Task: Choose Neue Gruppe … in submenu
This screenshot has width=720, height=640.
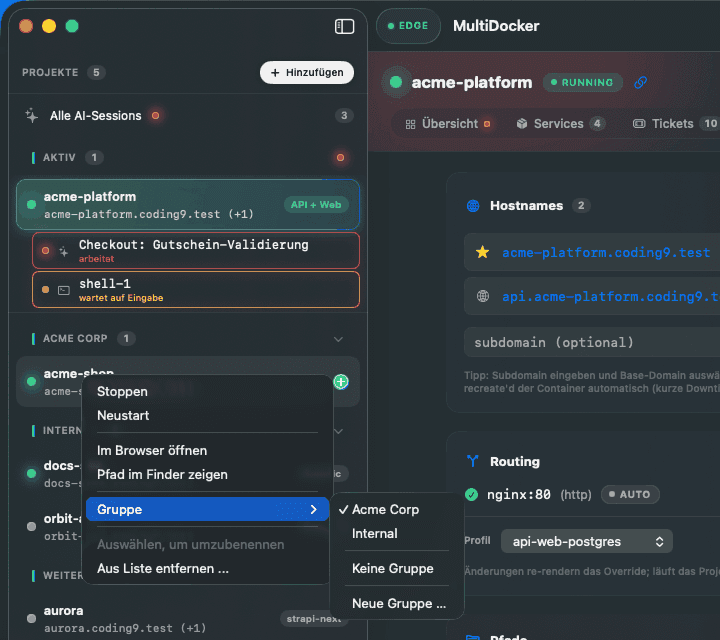Action: click(x=399, y=603)
